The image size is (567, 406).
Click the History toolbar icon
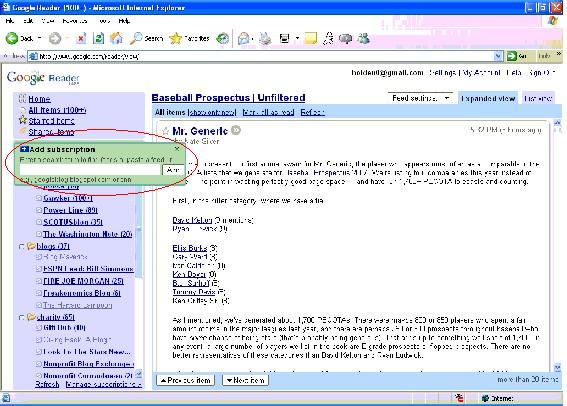pyautogui.click(x=222, y=38)
